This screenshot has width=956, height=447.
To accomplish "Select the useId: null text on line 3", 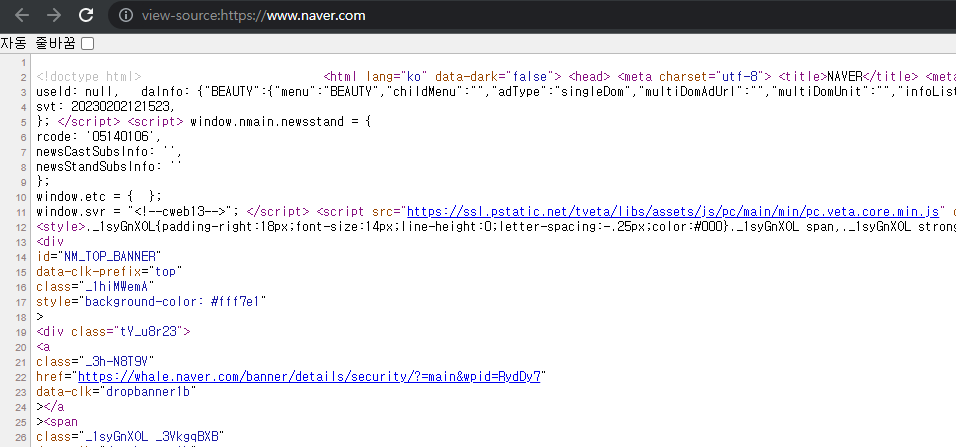I will click(x=77, y=92).
